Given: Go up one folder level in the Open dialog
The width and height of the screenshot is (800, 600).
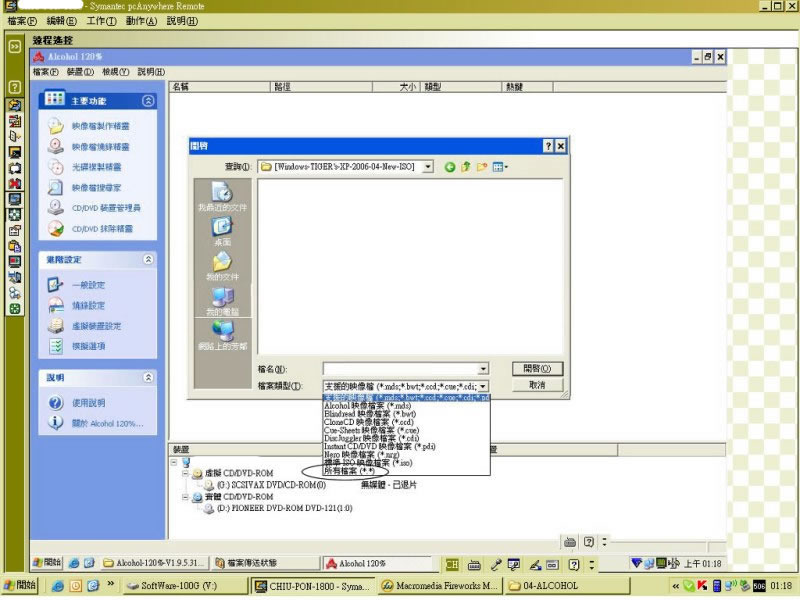Looking at the screenshot, I should (465, 167).
